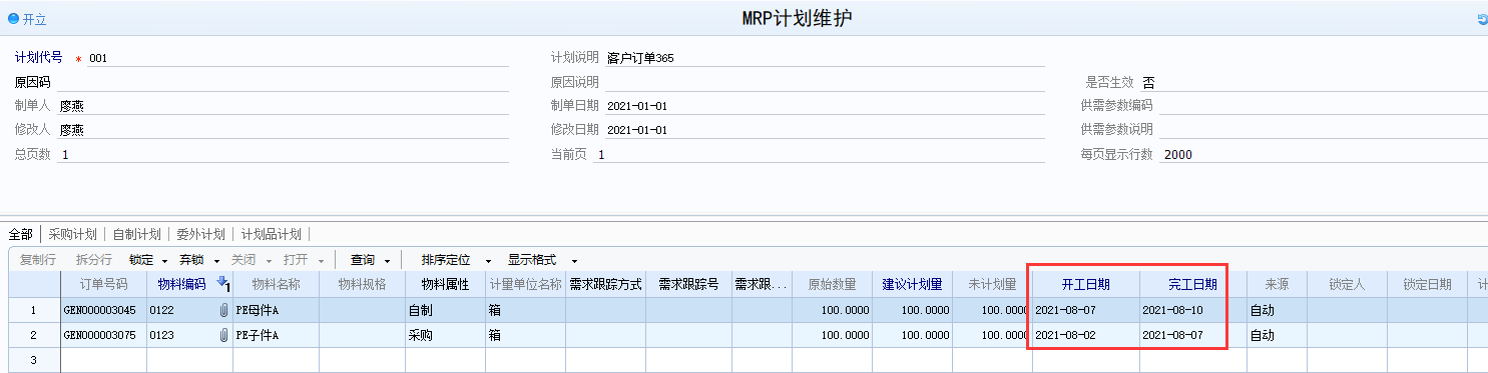Image resolution: width=1488 pixels, height=373 pixels.
Task: Click the 供需参数编码 field
Action: [x=1322, y=106]
